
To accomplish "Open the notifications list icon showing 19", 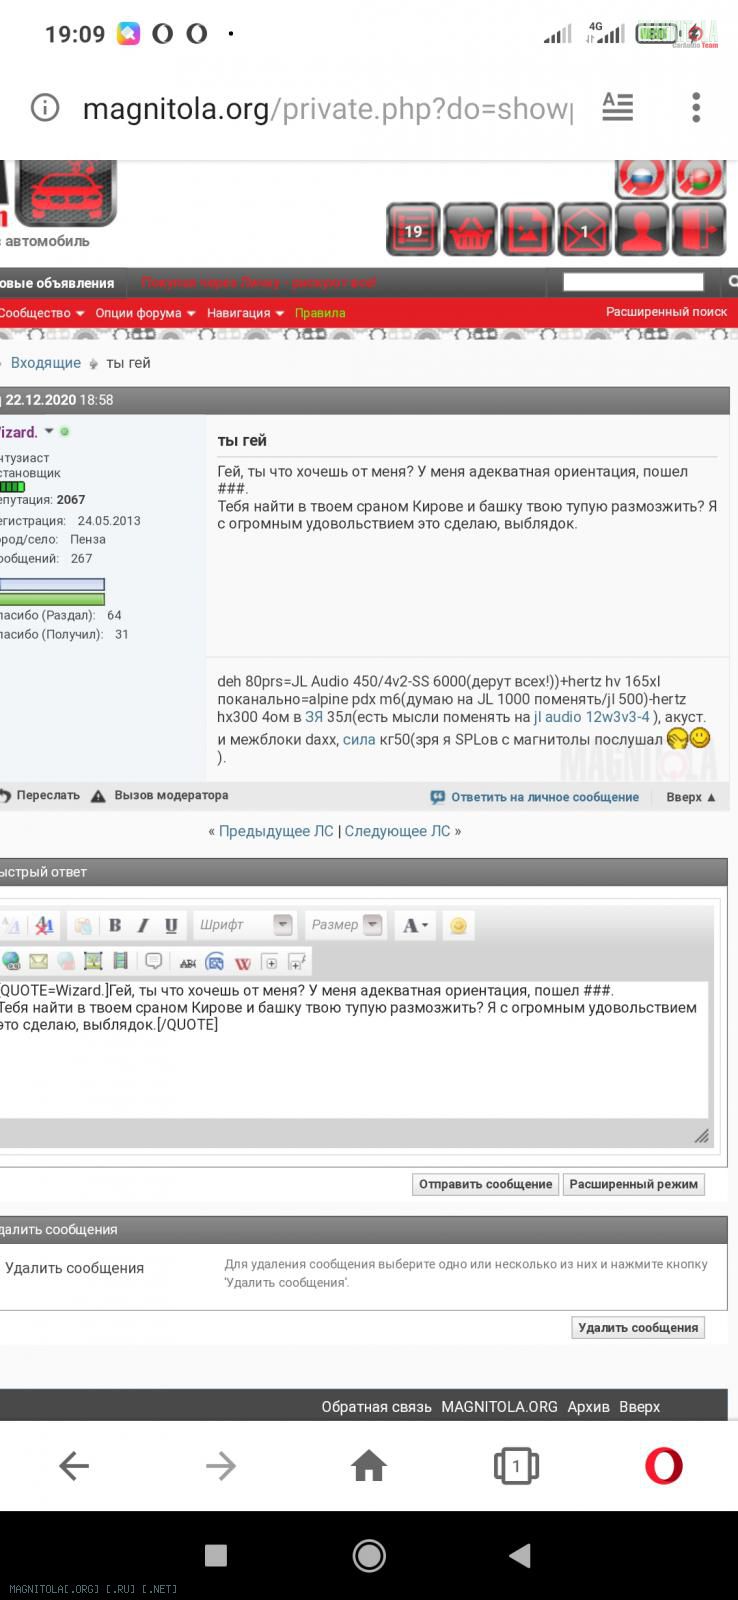I will [413, 230].
